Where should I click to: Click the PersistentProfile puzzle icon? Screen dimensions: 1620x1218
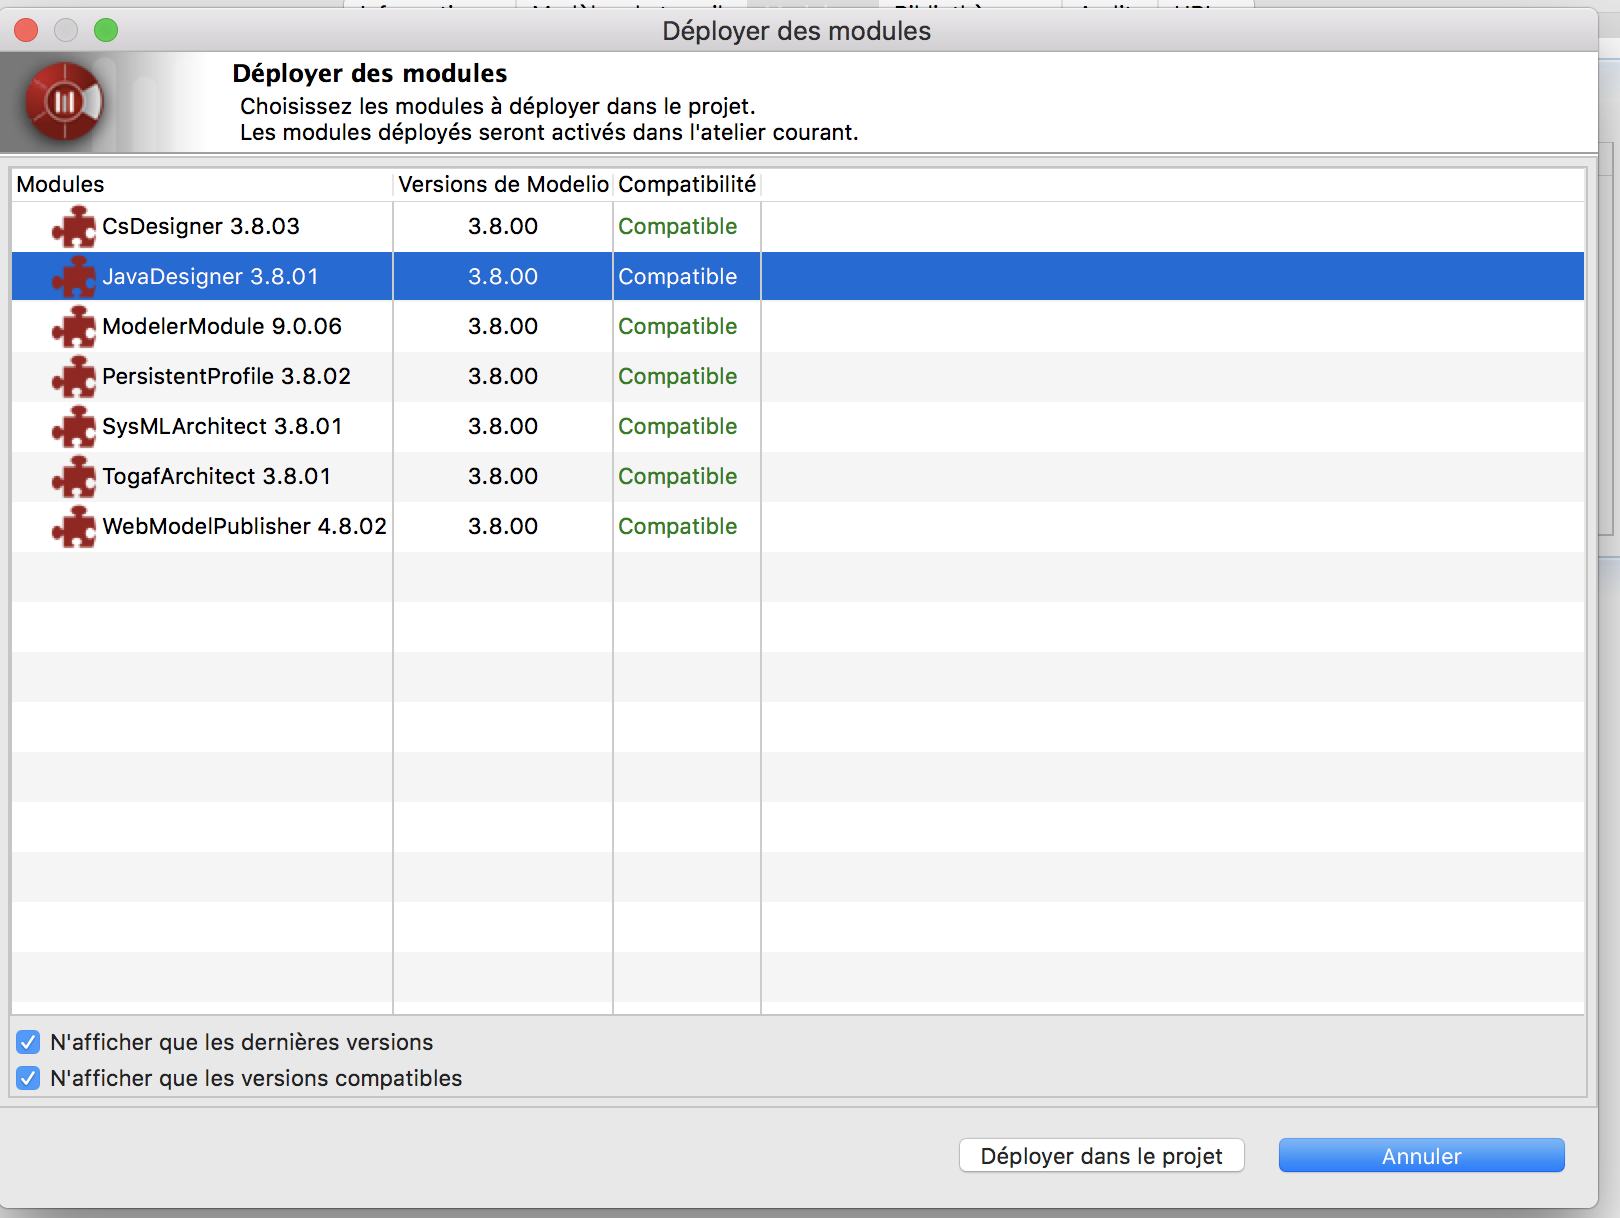tap(73, 377)
